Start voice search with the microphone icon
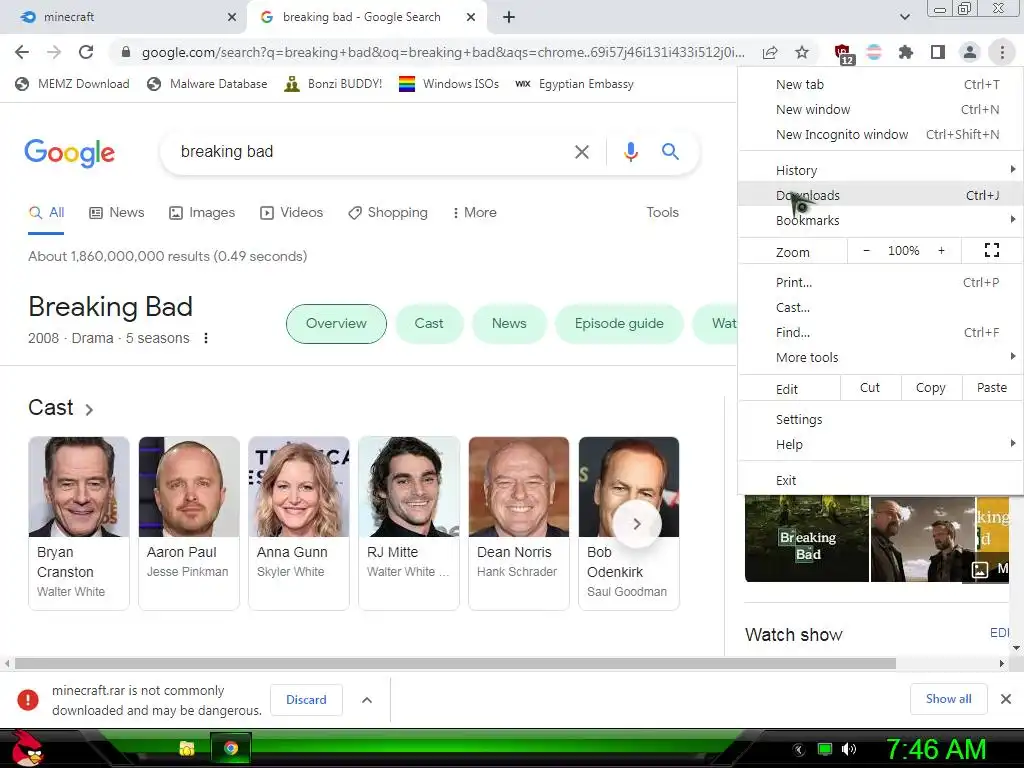Viewport: 1024px width, 768px height. tap(630, 152)
